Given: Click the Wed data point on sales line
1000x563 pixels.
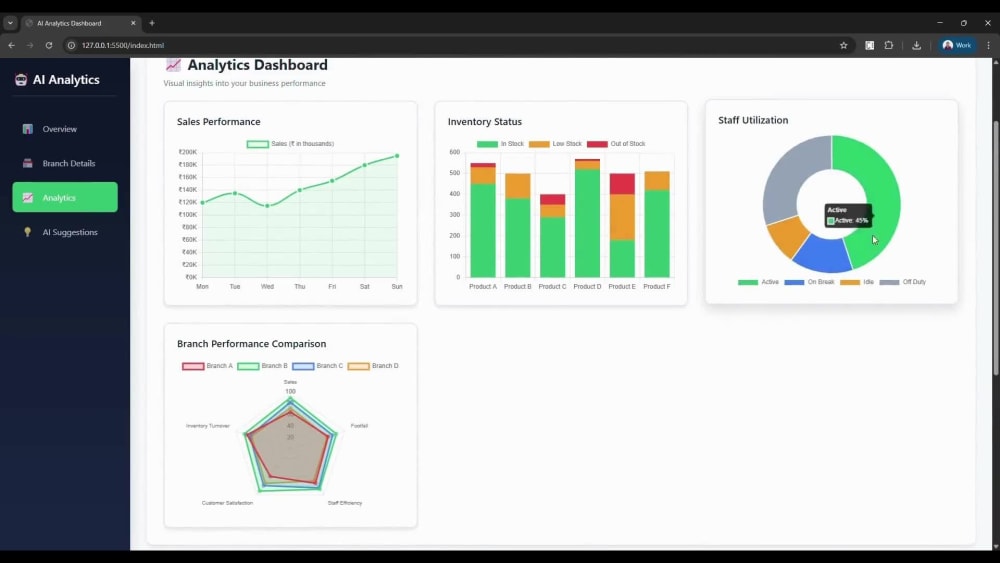Looking at the screenshot, I should click(x=267, y=205).
